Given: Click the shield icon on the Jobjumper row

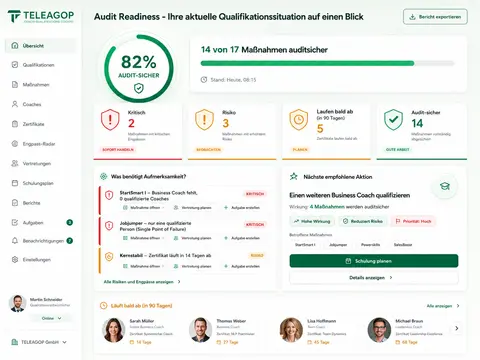Looking at the screenshot, I should (109, 226).
